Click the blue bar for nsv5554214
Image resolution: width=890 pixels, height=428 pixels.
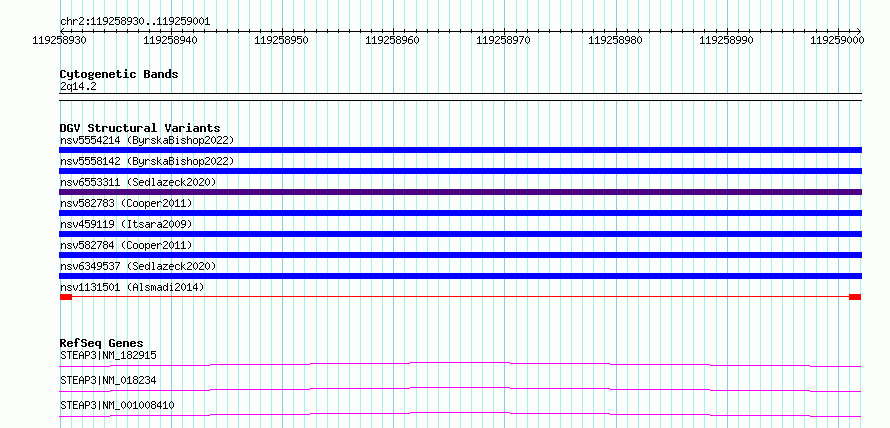tap(460, 150)
